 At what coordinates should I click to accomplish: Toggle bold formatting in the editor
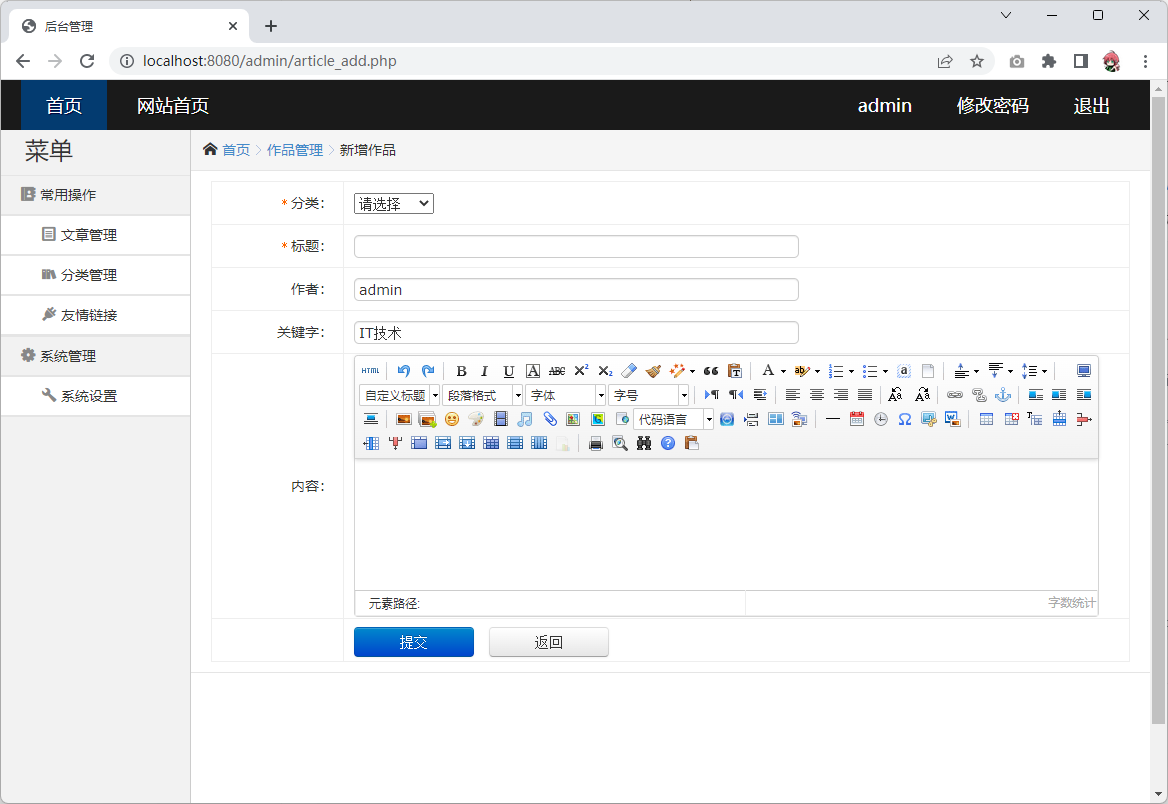(461, 371)
